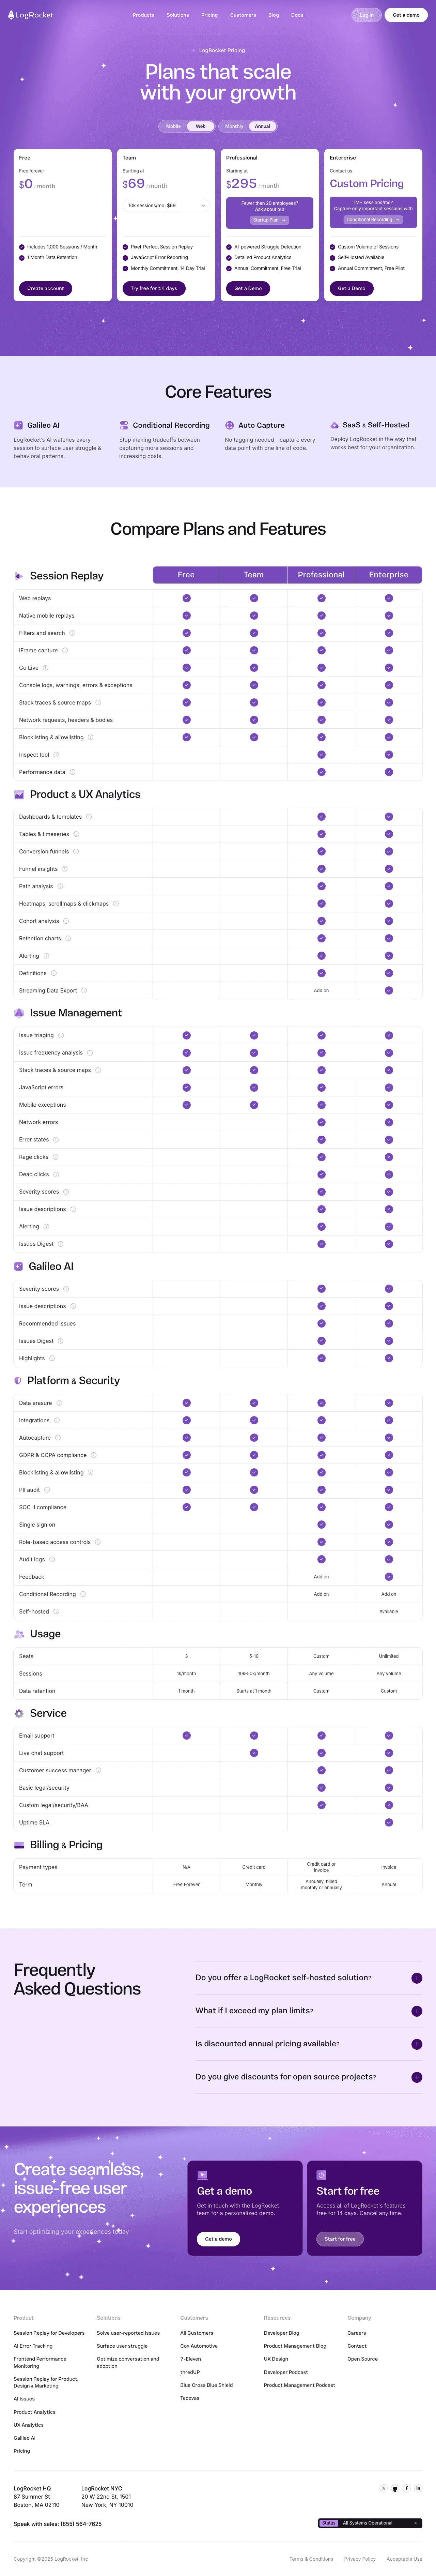Click the info icon next to SOC II compliance
The height and width of the screenshot is (2576, 436).
click(74, 1507)
